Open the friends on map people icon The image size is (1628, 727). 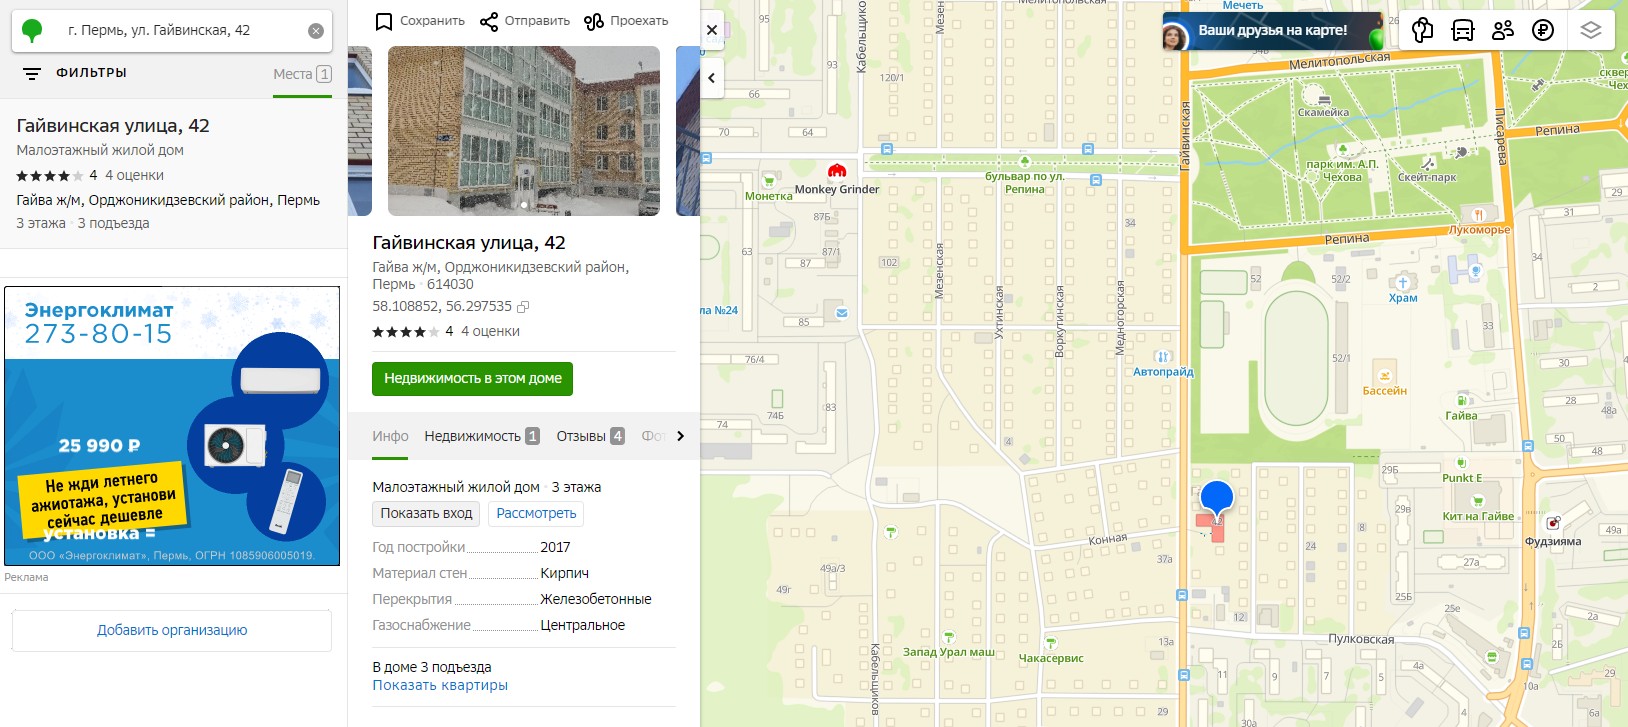pyautogui.click(x=1503, y=30)
